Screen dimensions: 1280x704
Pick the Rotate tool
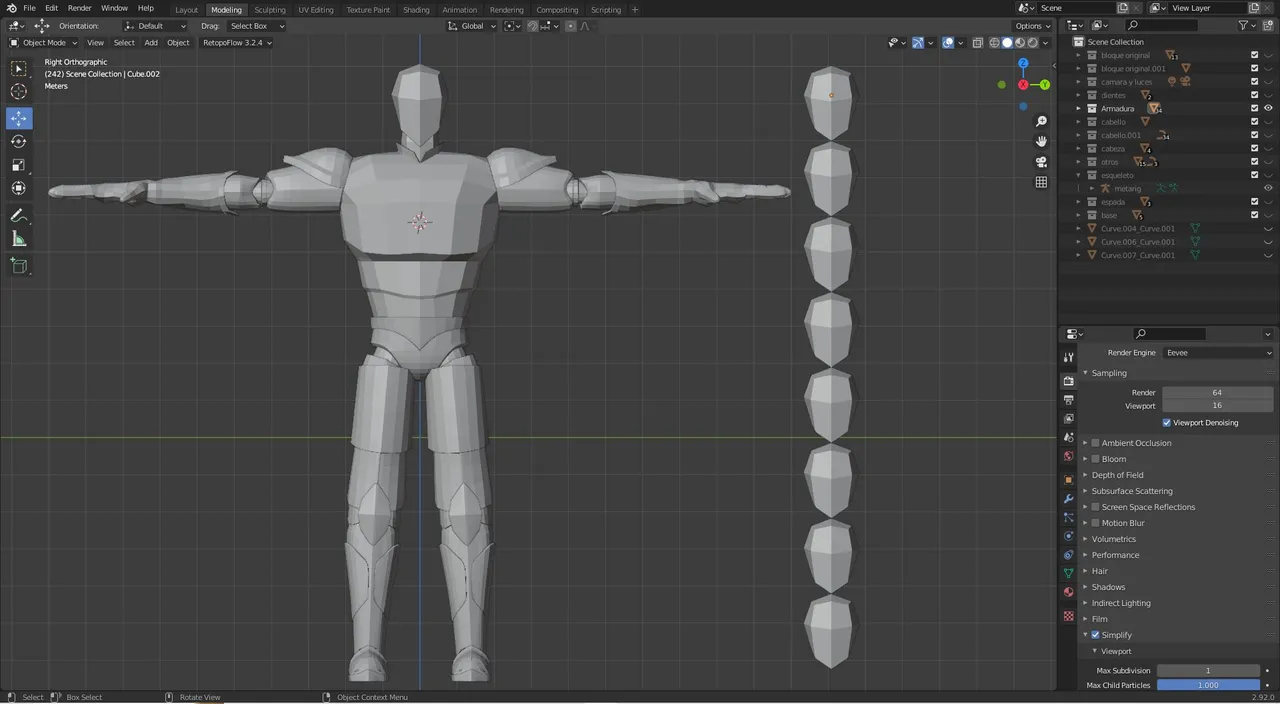pyautogui.click(x=19, y=141)
